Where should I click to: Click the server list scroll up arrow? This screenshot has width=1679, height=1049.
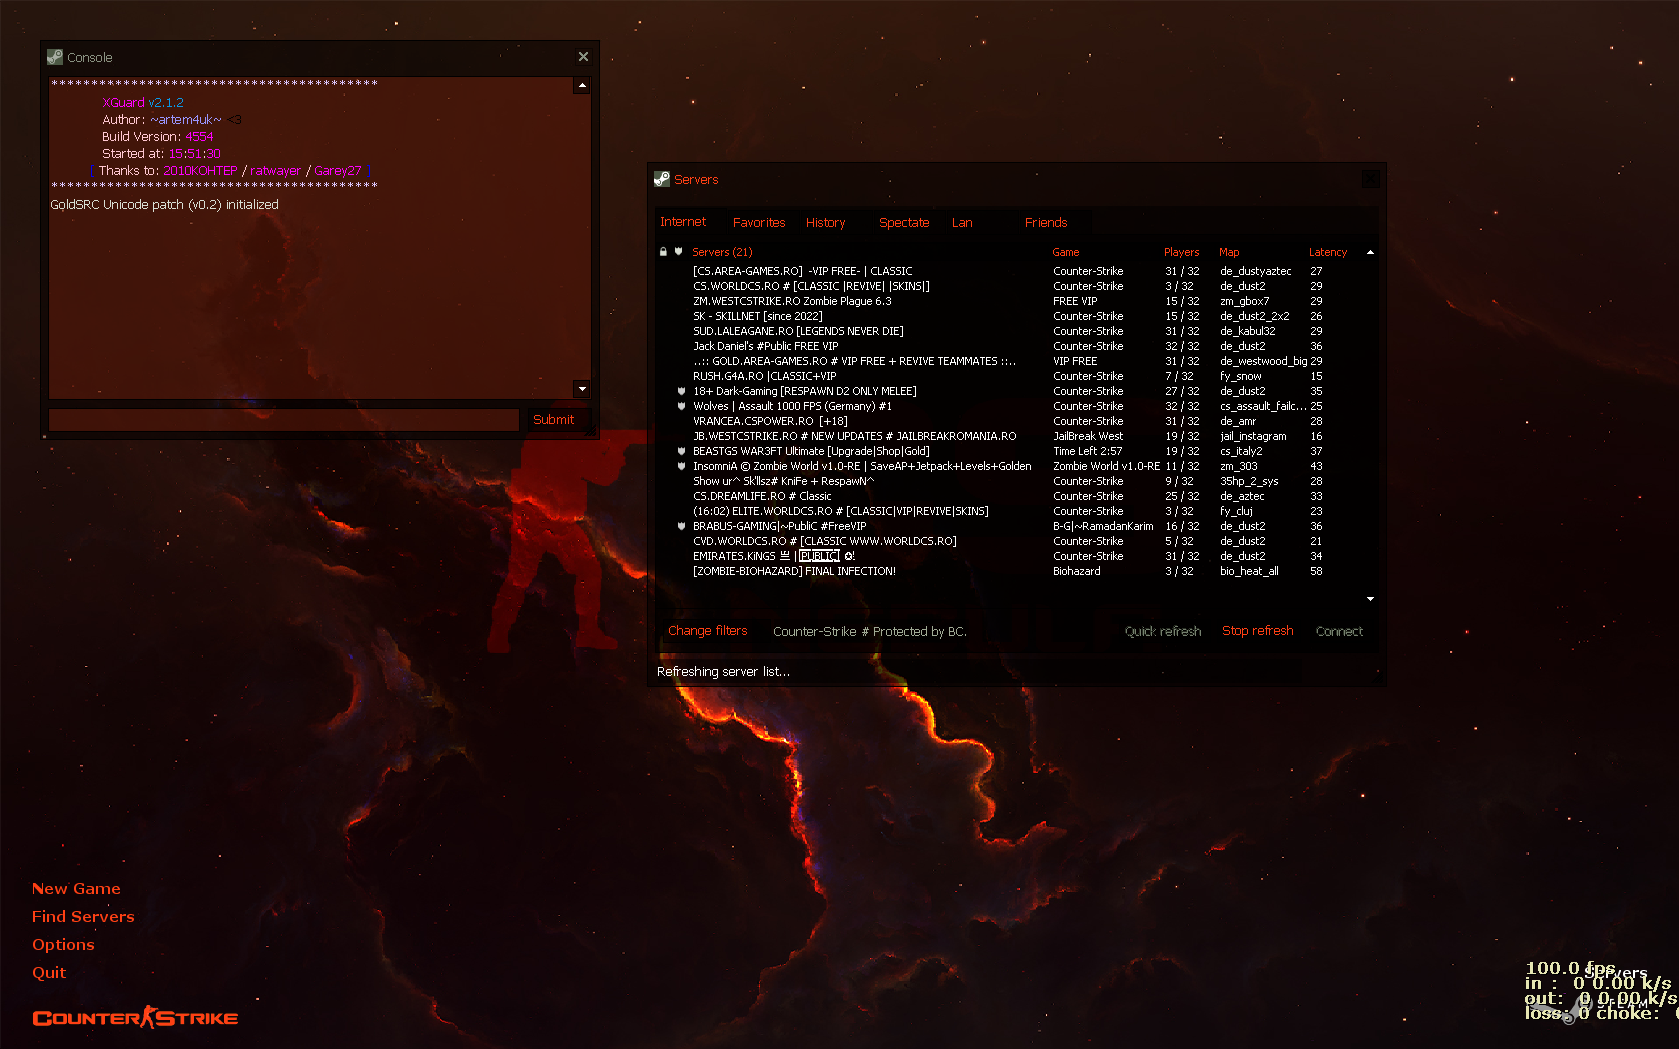point(1370,252)
